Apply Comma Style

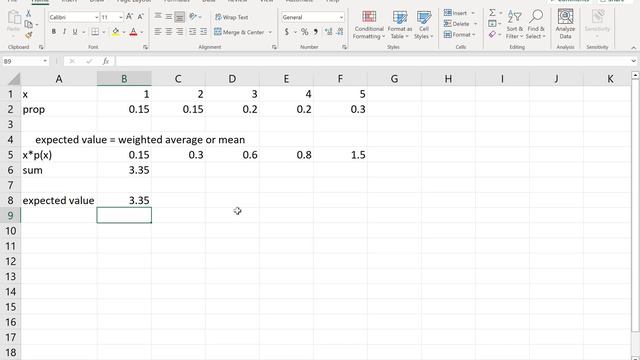(x=316, y=32)
